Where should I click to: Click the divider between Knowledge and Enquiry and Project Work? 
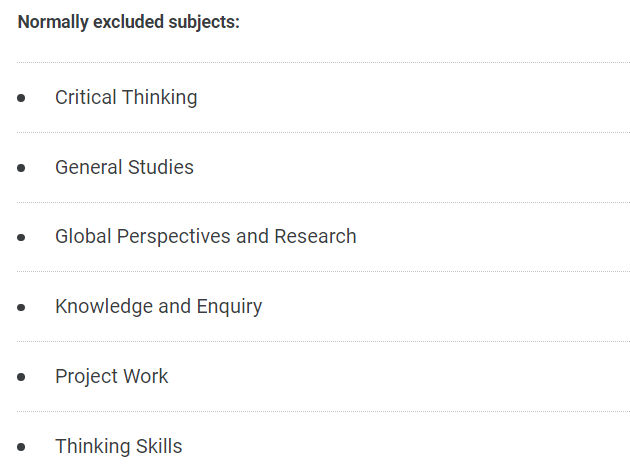[323, 342]
